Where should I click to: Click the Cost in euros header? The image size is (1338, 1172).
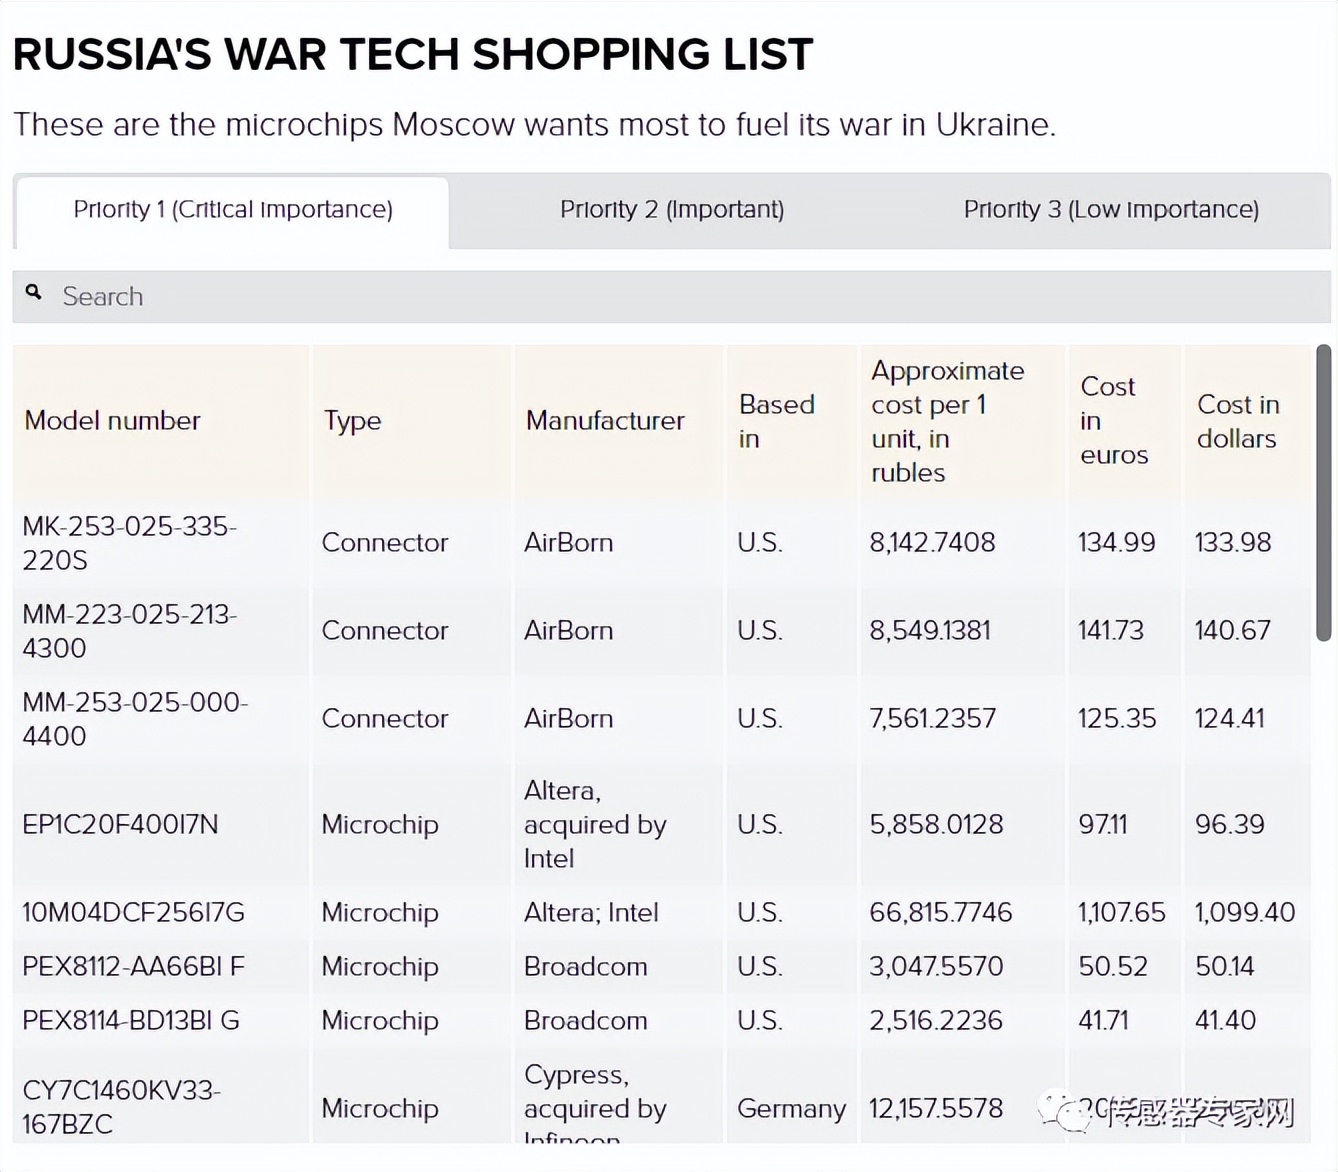(1113, 421)
